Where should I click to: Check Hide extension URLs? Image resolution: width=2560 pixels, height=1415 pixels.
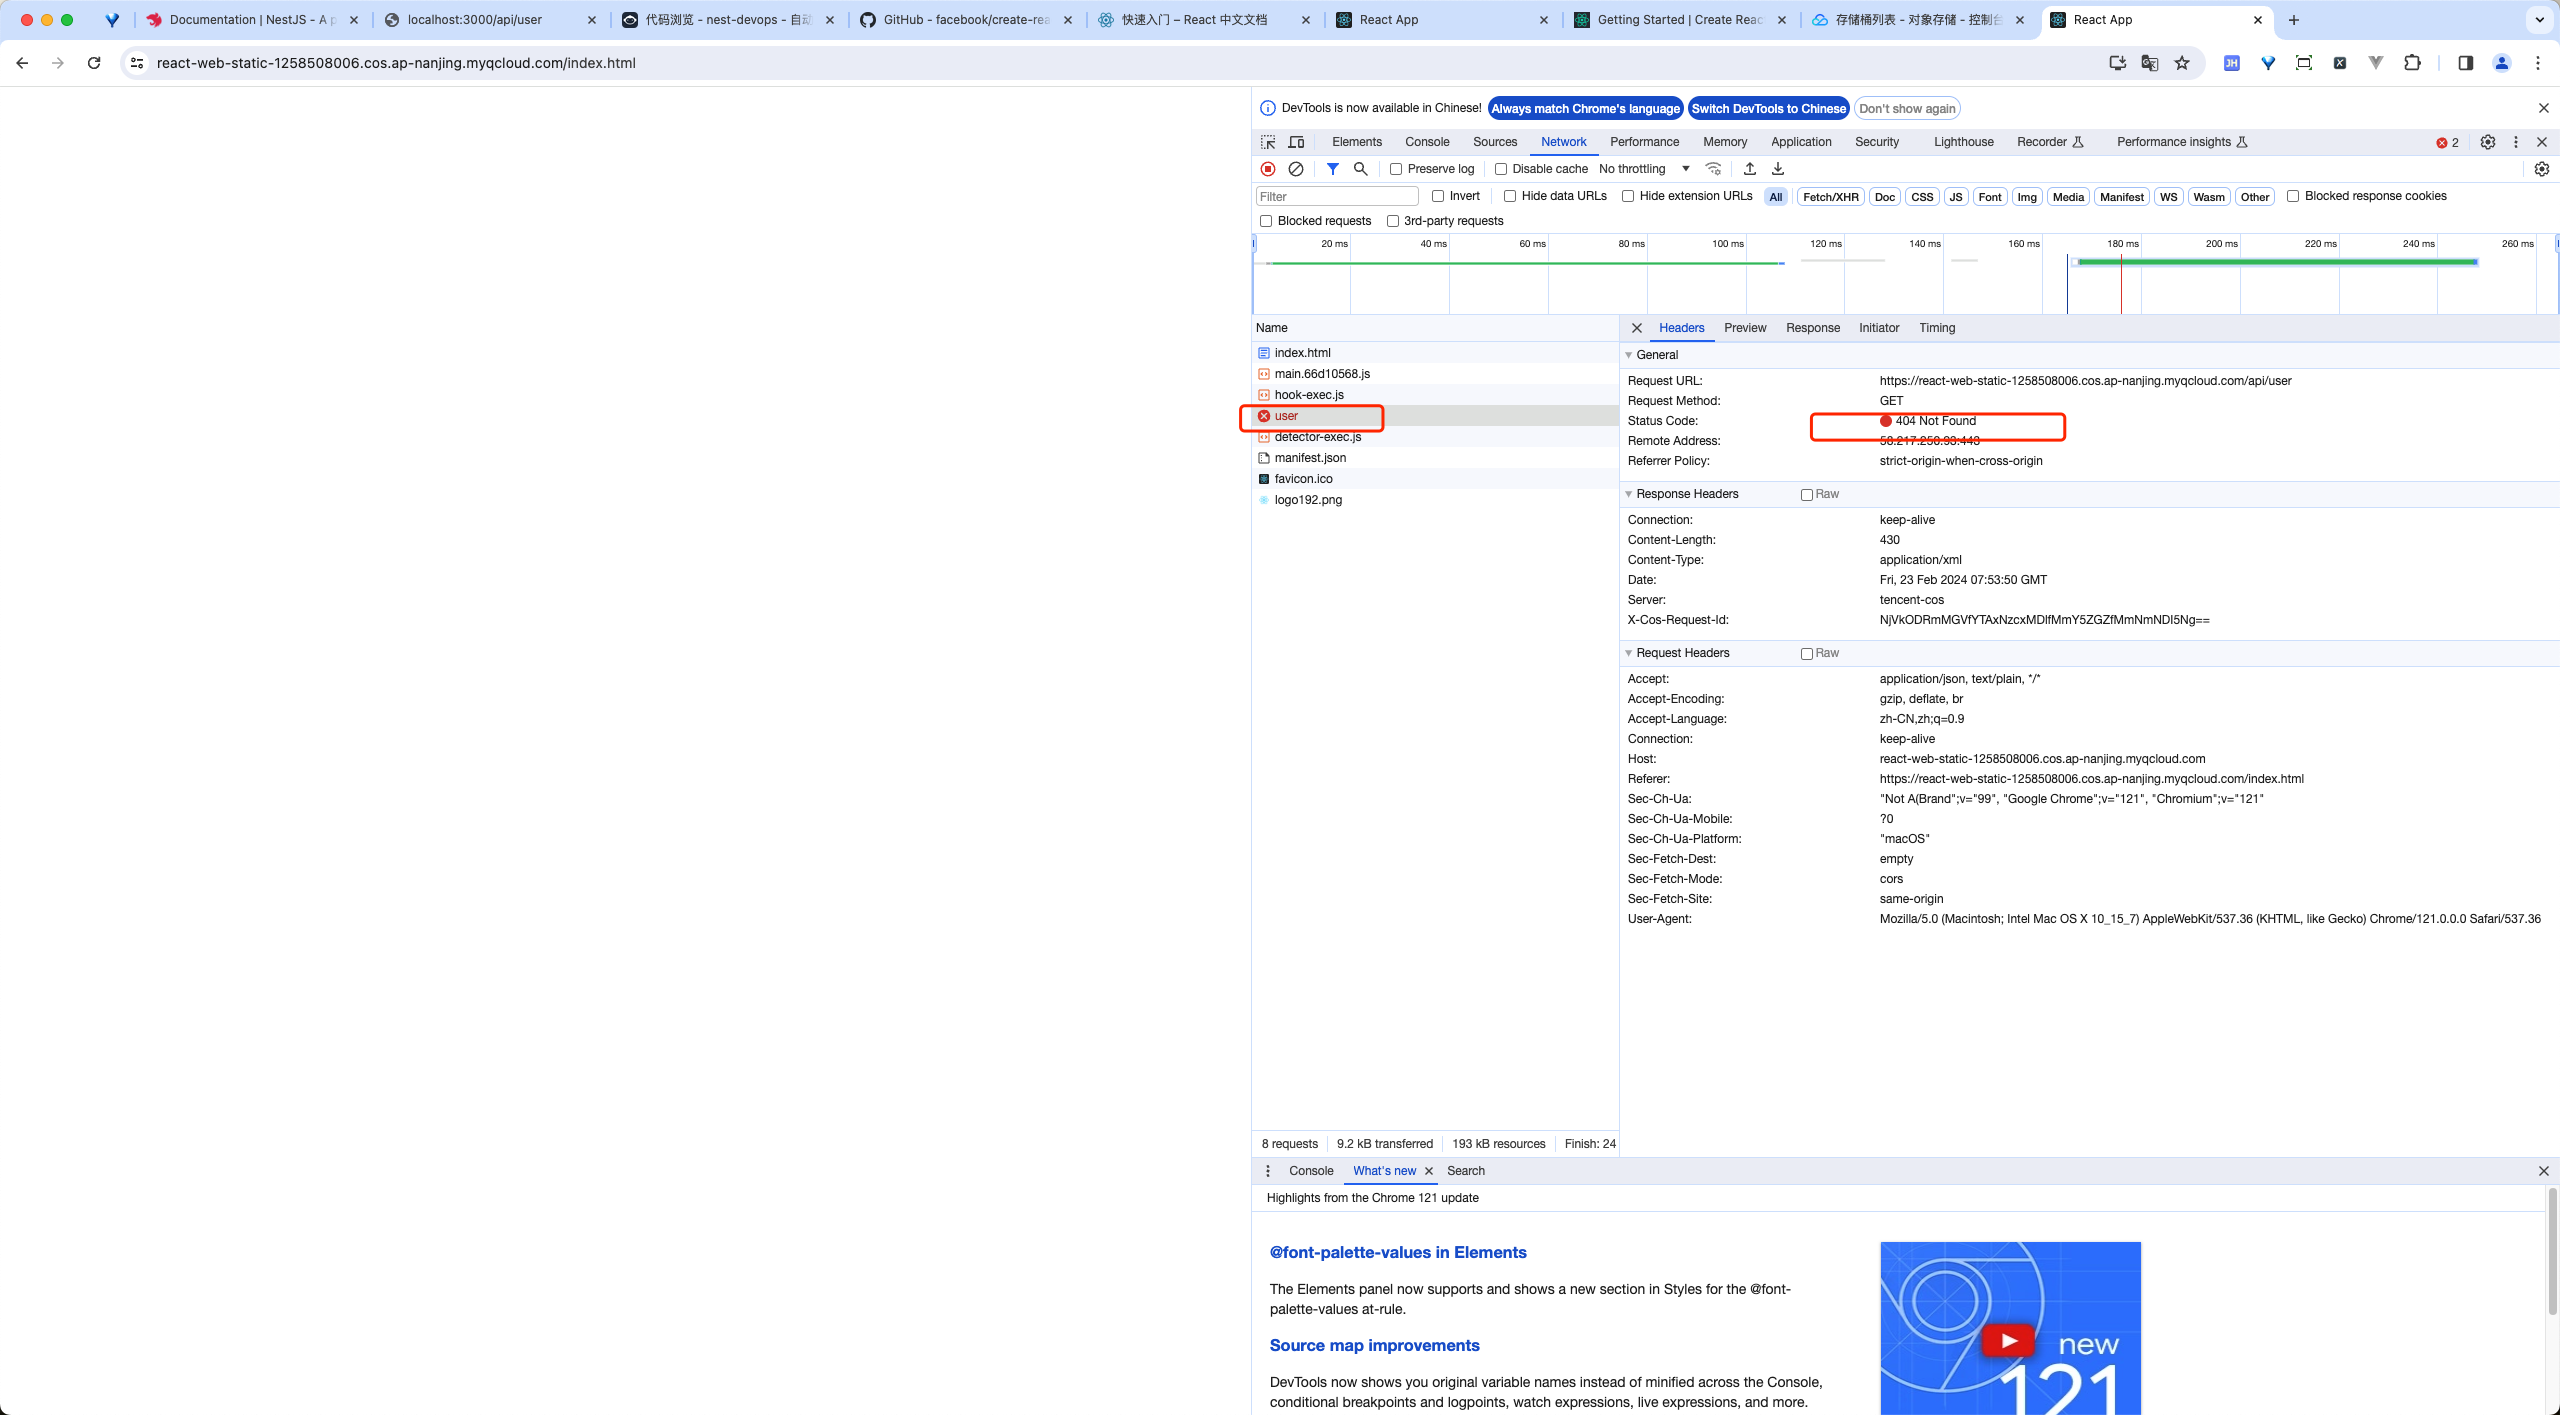1628,196
